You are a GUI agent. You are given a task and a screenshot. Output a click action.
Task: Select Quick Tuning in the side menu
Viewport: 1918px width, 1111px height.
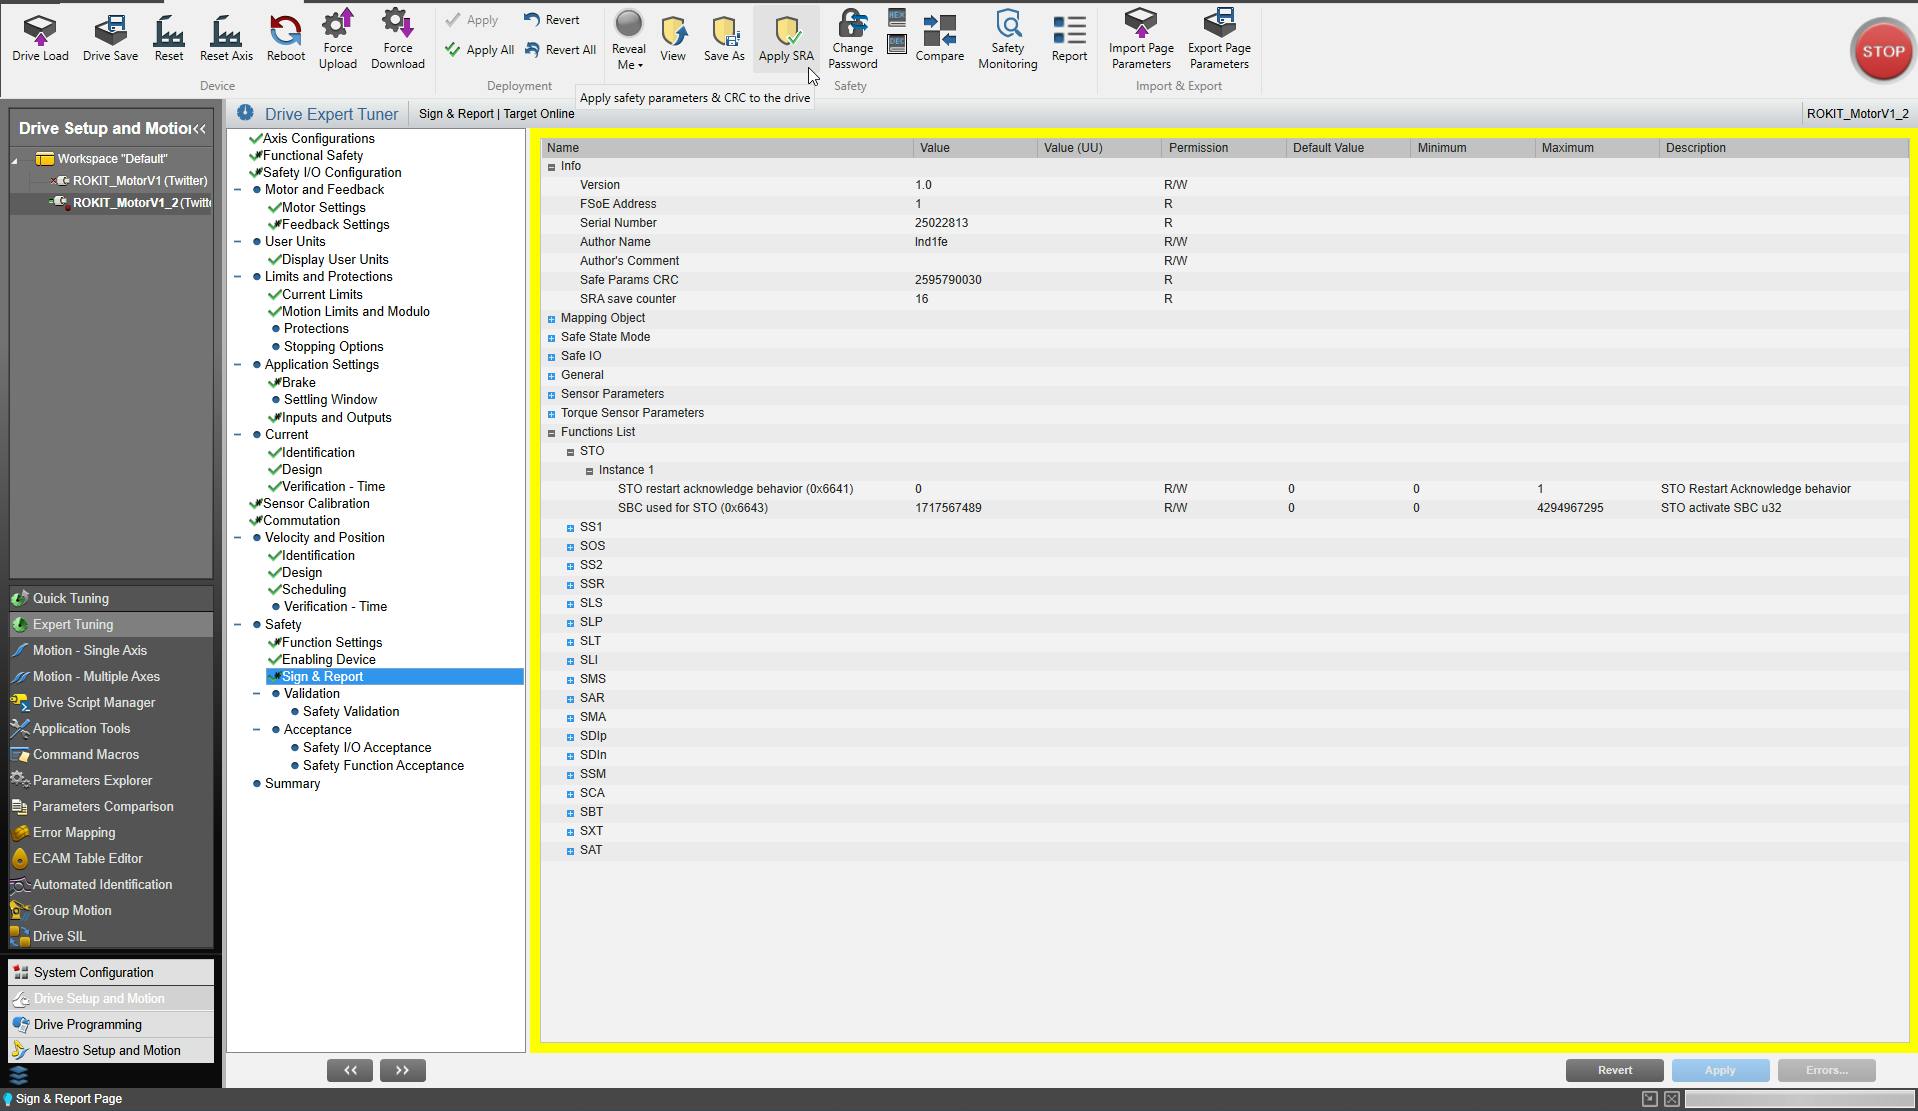pyautogui.click(x=70, y=598)
